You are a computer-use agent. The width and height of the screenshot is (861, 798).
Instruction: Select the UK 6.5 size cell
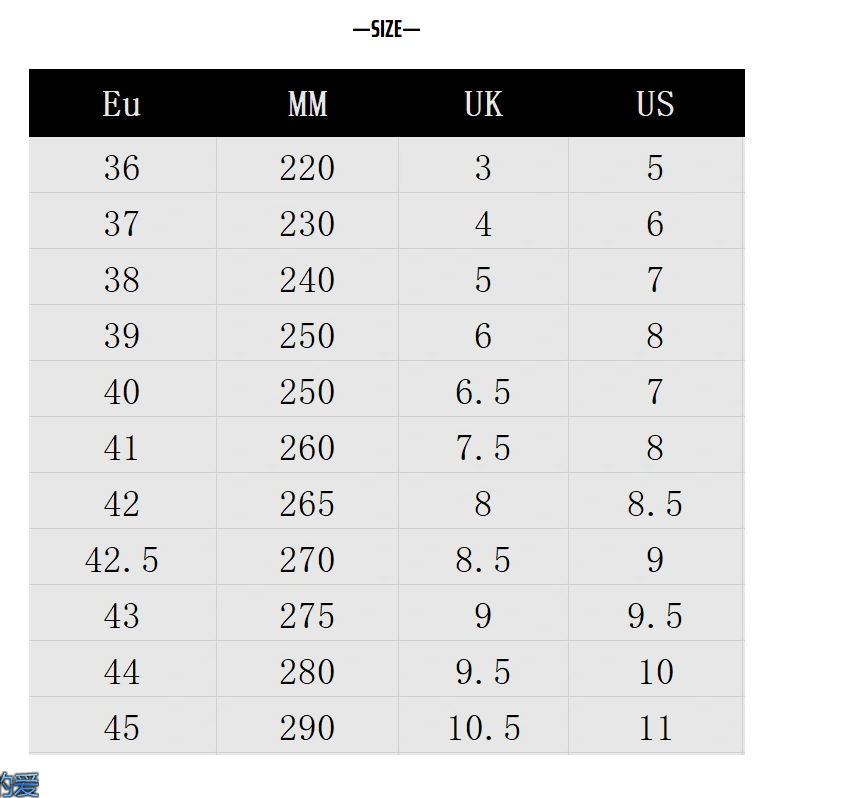click(x=483, y=391)
